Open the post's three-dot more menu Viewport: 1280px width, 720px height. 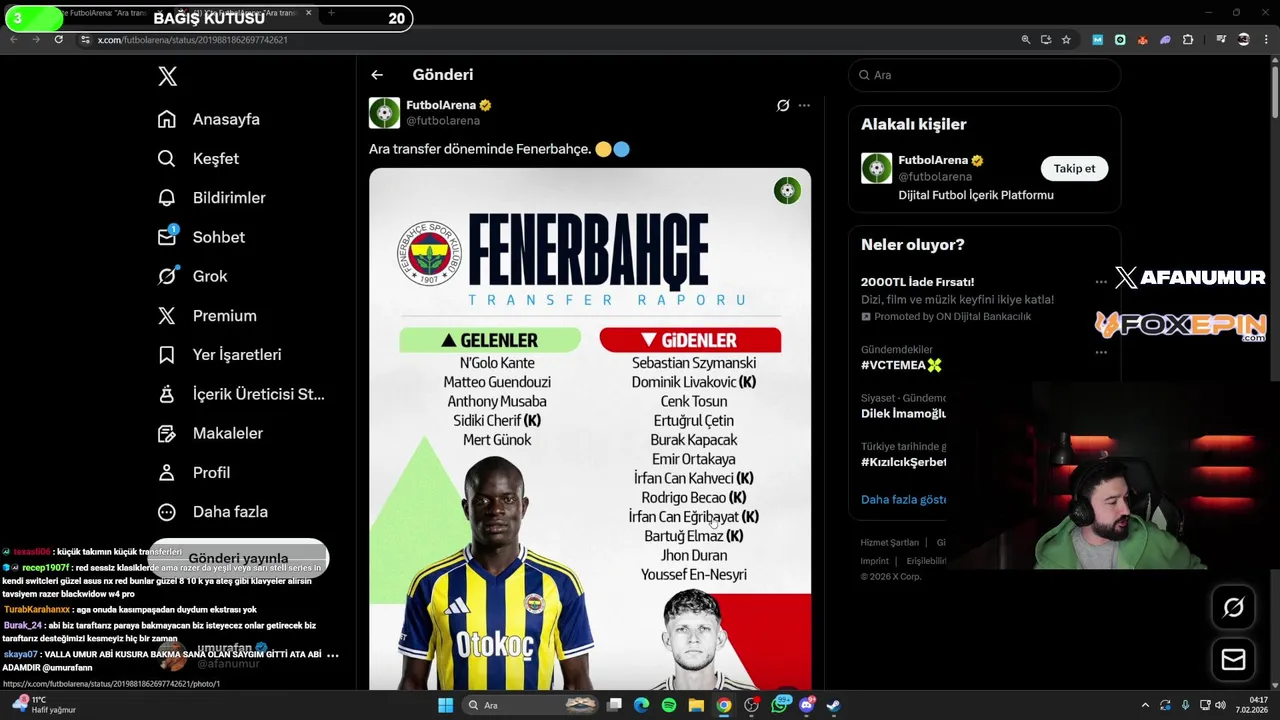(x=804, y=105)
